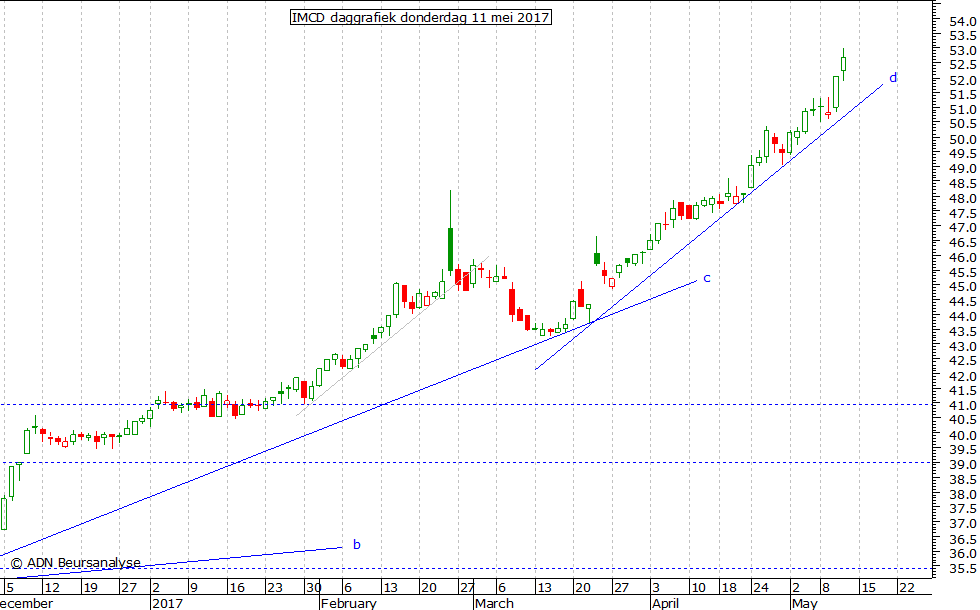Click the 46.0 price axis label
Viewport: 980px width, 610px height.
962,258
